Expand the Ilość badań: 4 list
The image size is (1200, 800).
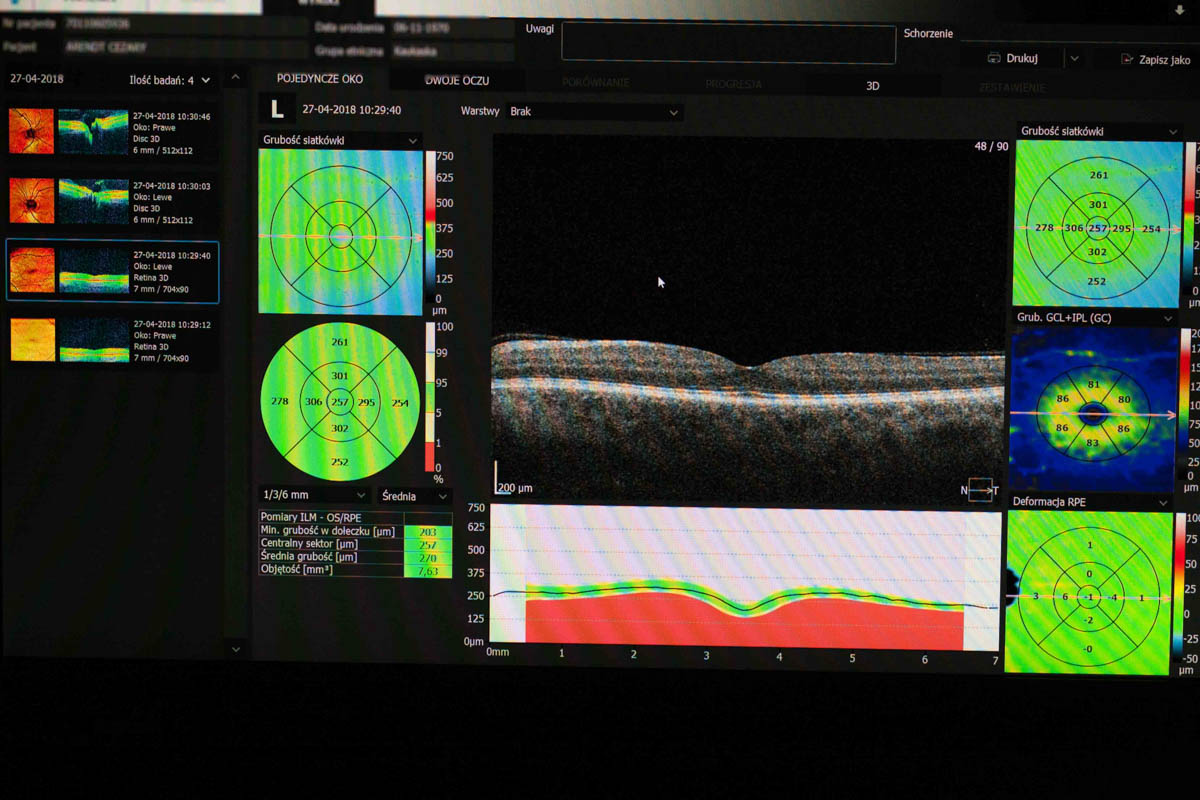pyautogui.click(x=205, y=80)
